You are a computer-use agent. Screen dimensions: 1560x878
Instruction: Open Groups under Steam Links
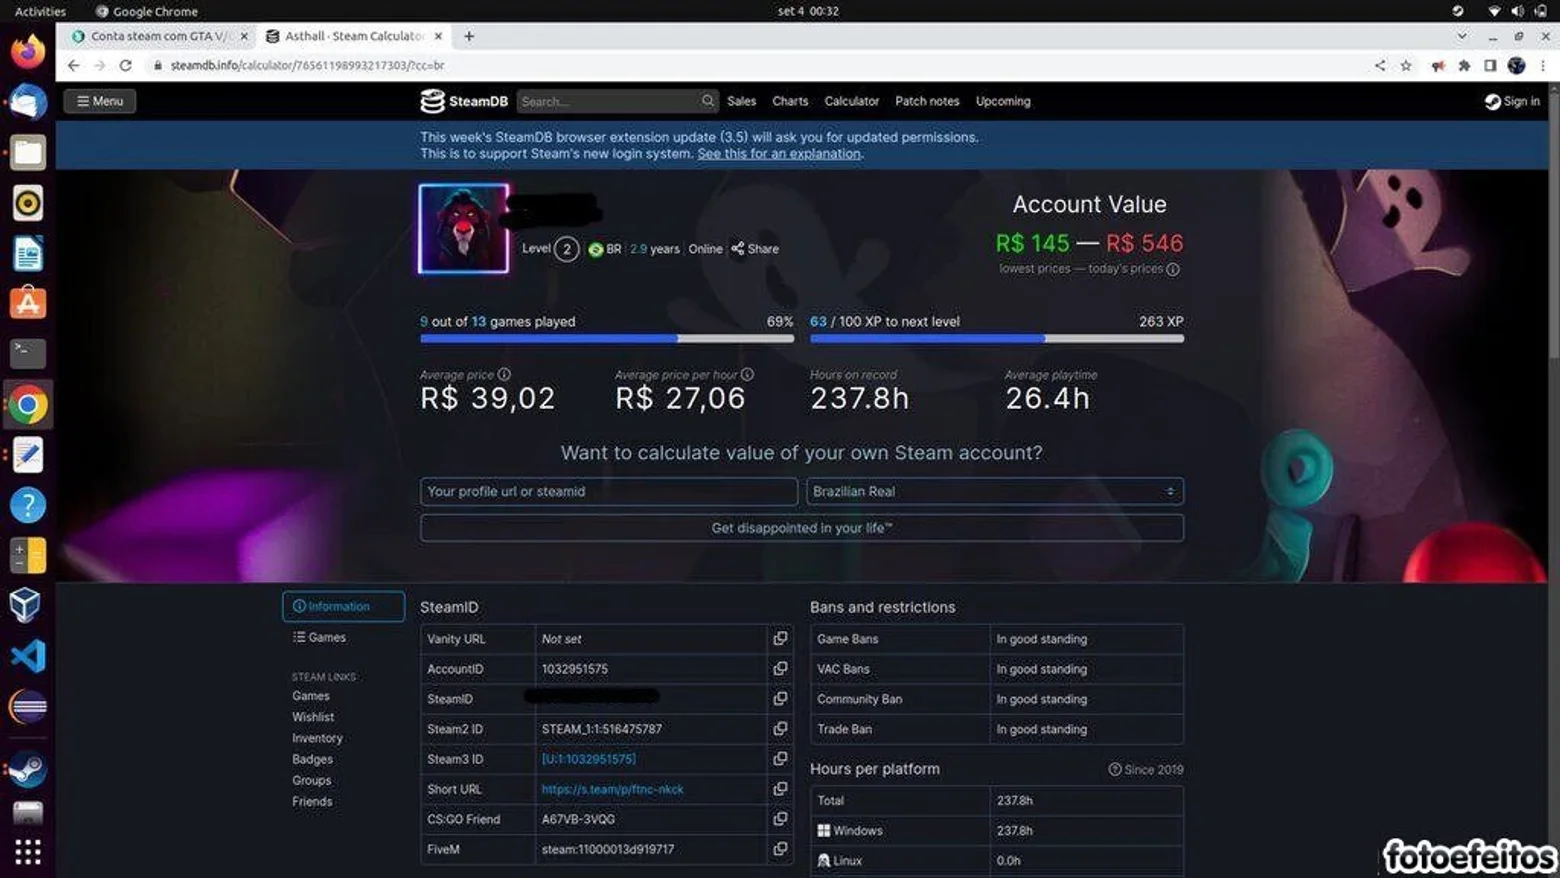click(x=311, y=780)
